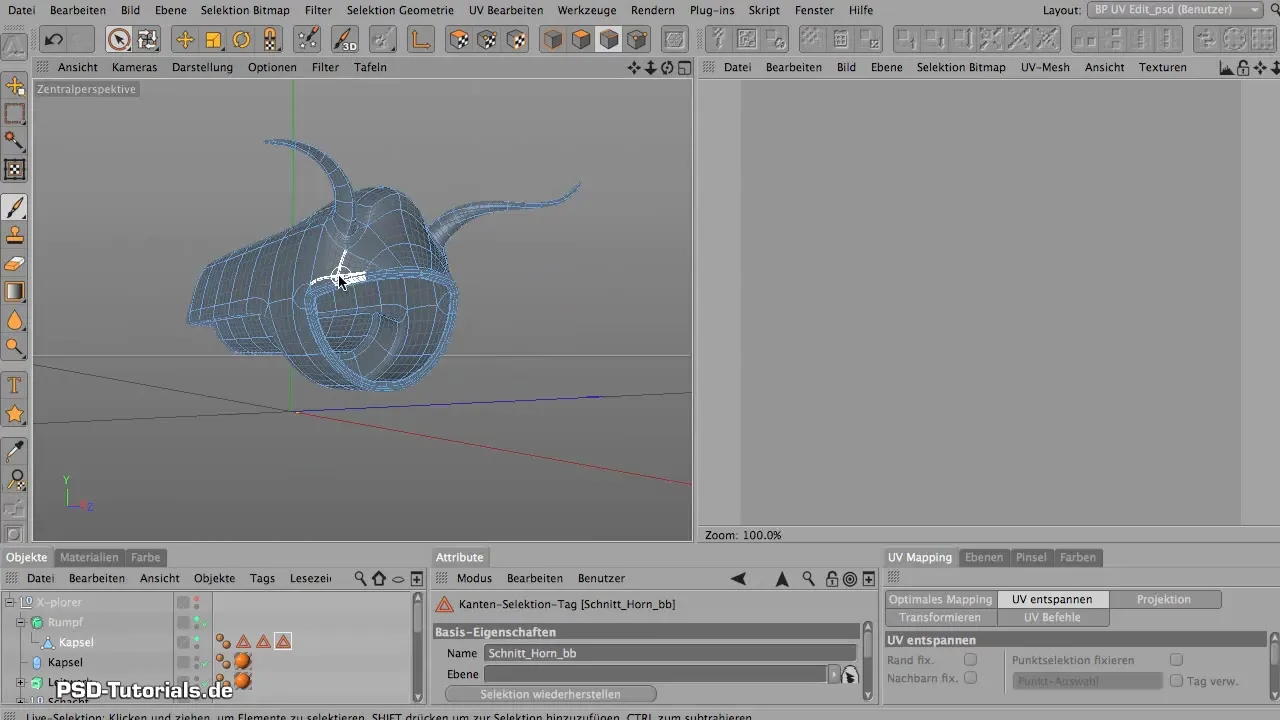Pick the Eyedropper tool
This screenshot has height=720, width=1280.
click(15, 451)
